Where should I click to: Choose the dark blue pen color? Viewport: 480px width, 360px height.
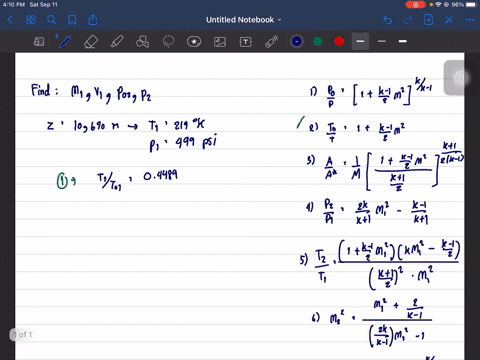(297, 41)
